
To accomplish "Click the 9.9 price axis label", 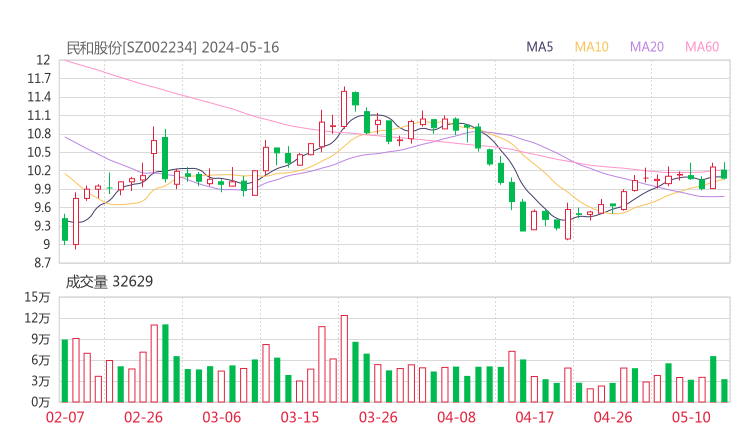I will (42, 189).
